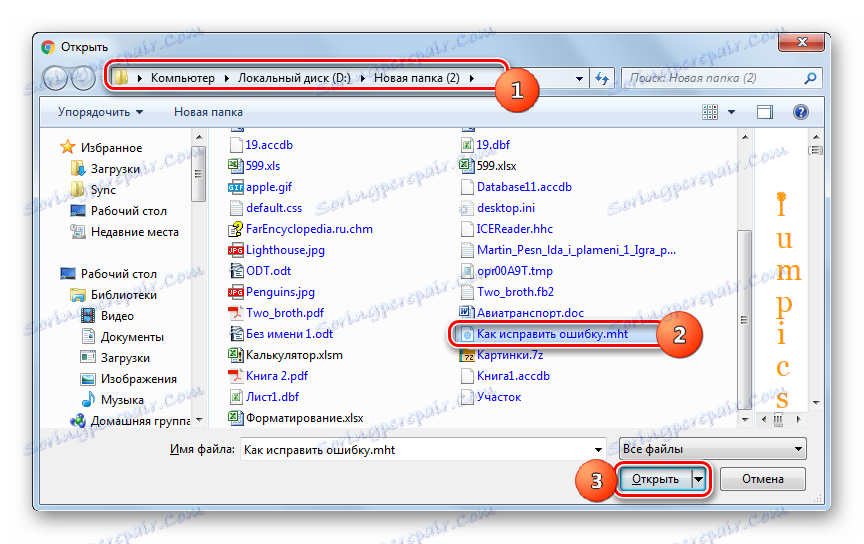864x544 pixels.
Task: Open the Все файлы file type dropdown
Action: pyautogui.click(x=712, y=449)
